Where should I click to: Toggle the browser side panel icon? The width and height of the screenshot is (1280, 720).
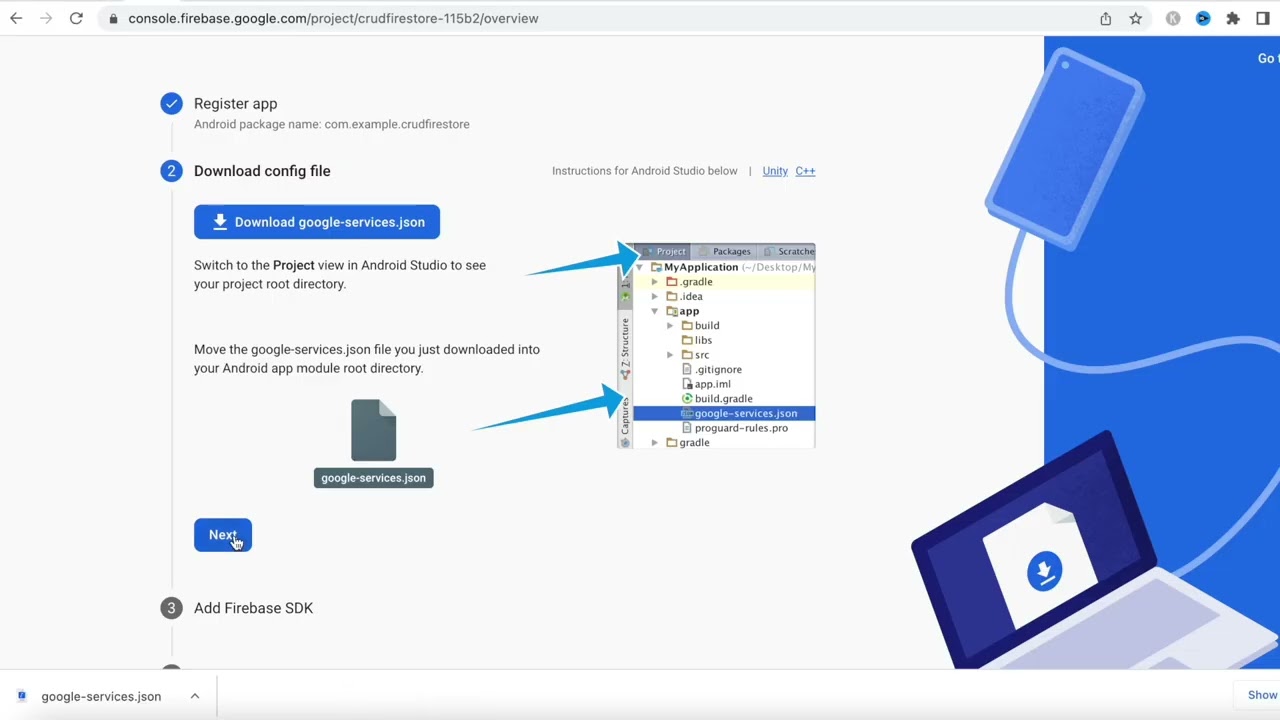(1263, 18)
